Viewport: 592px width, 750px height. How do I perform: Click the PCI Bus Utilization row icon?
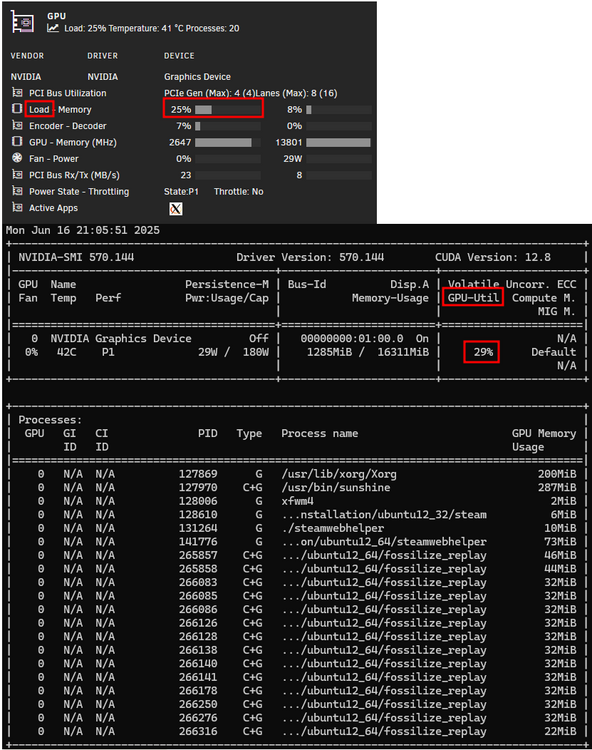pyautogui.click(x=17, y=92)
